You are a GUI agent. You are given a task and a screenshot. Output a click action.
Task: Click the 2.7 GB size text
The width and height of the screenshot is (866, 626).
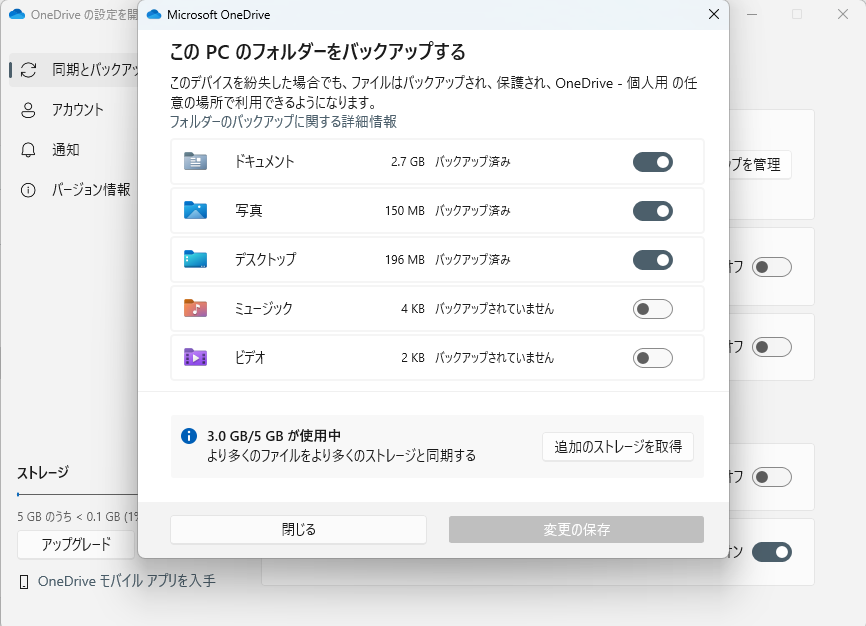tap(408, 162)
